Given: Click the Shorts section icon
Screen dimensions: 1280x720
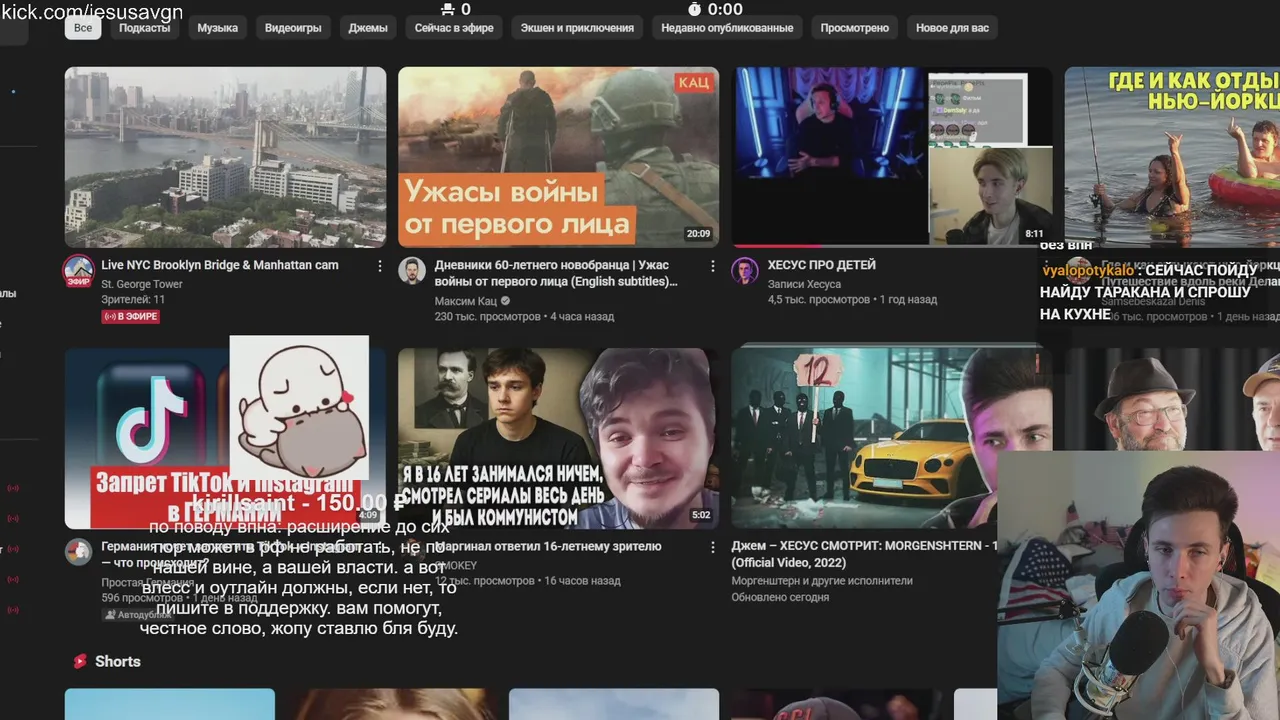Looking at the screenshot, I should pos(80,661).
